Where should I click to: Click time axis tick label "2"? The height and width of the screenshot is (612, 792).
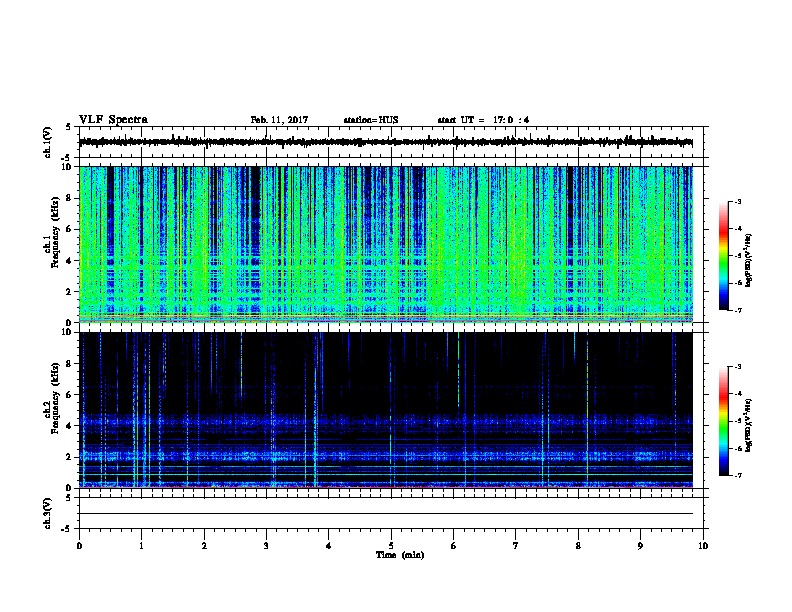pyautogui.click(x=204, y=546)
